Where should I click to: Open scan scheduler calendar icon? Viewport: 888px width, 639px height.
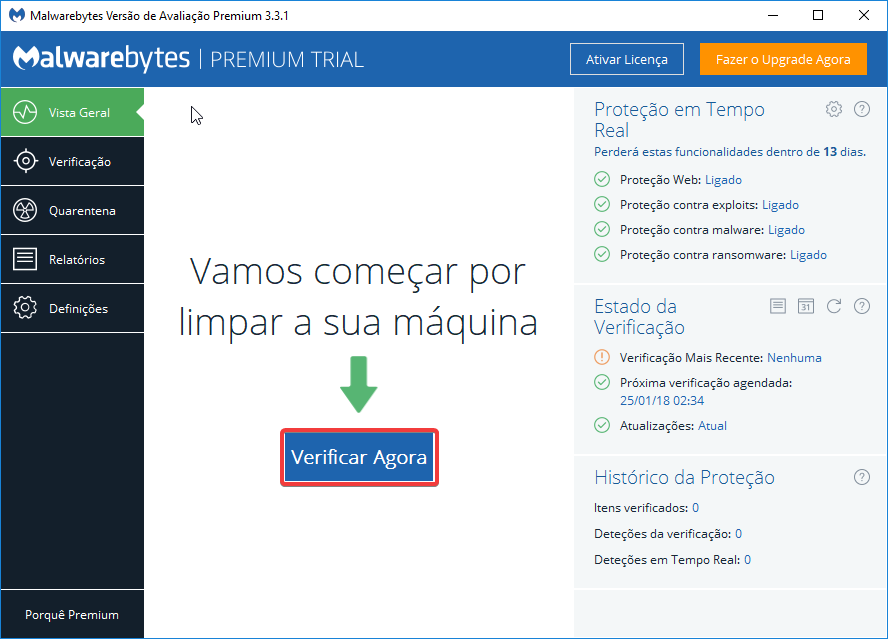806,306
